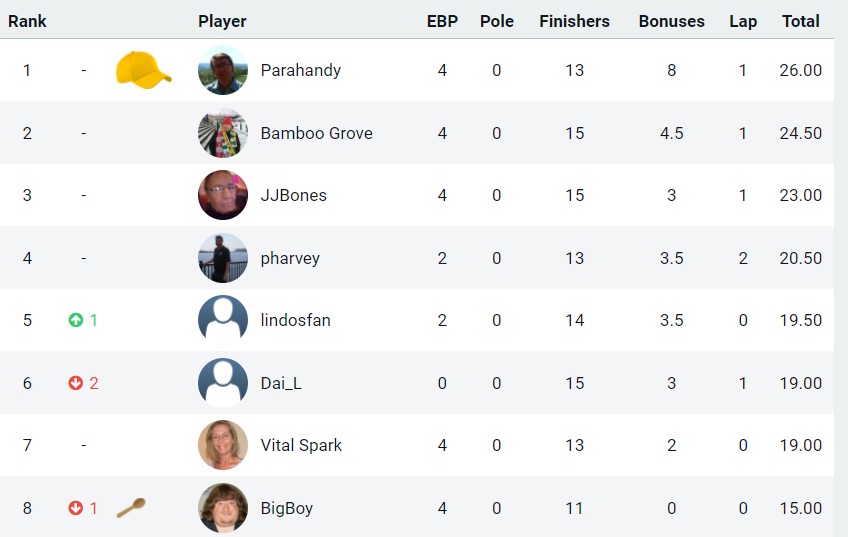This screenshot has height=537, width=848.
Task: Click the red down arrow for BigBoy
Action: click(x=76, y=508)
